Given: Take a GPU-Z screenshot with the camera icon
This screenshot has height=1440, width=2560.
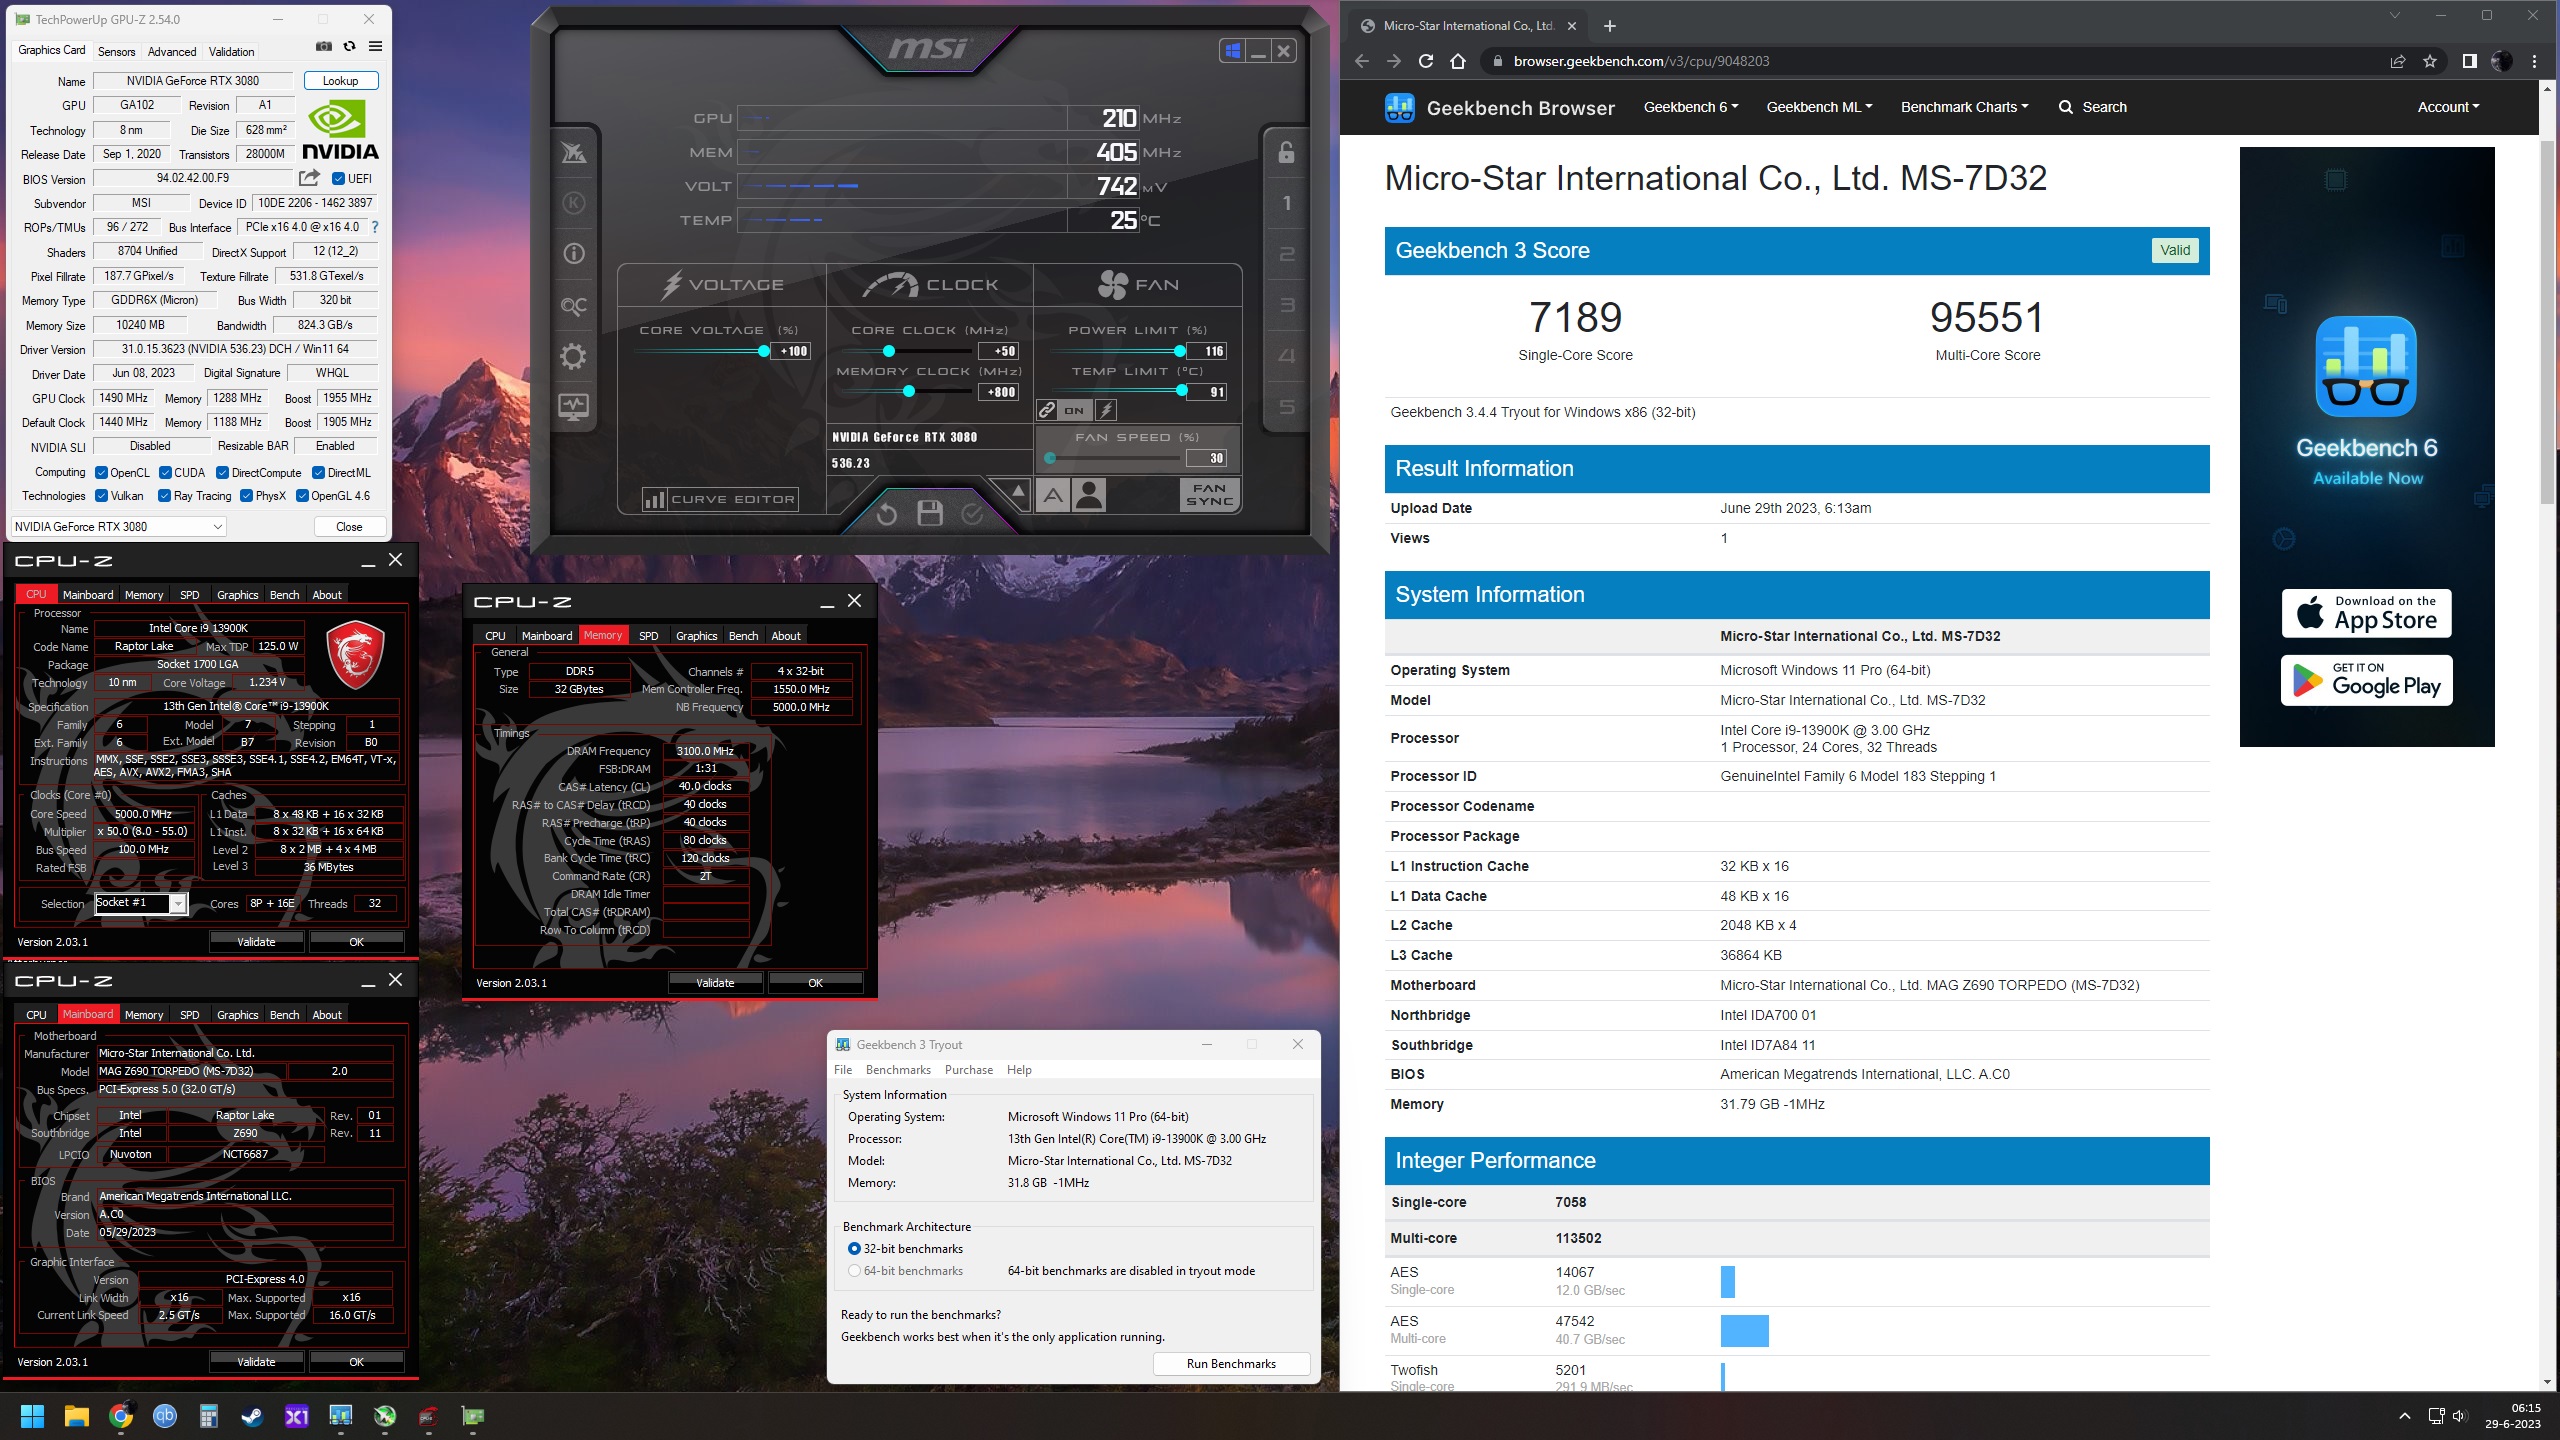Looking at the screenshot, I should pyautogui.click(x=323, y=47).
